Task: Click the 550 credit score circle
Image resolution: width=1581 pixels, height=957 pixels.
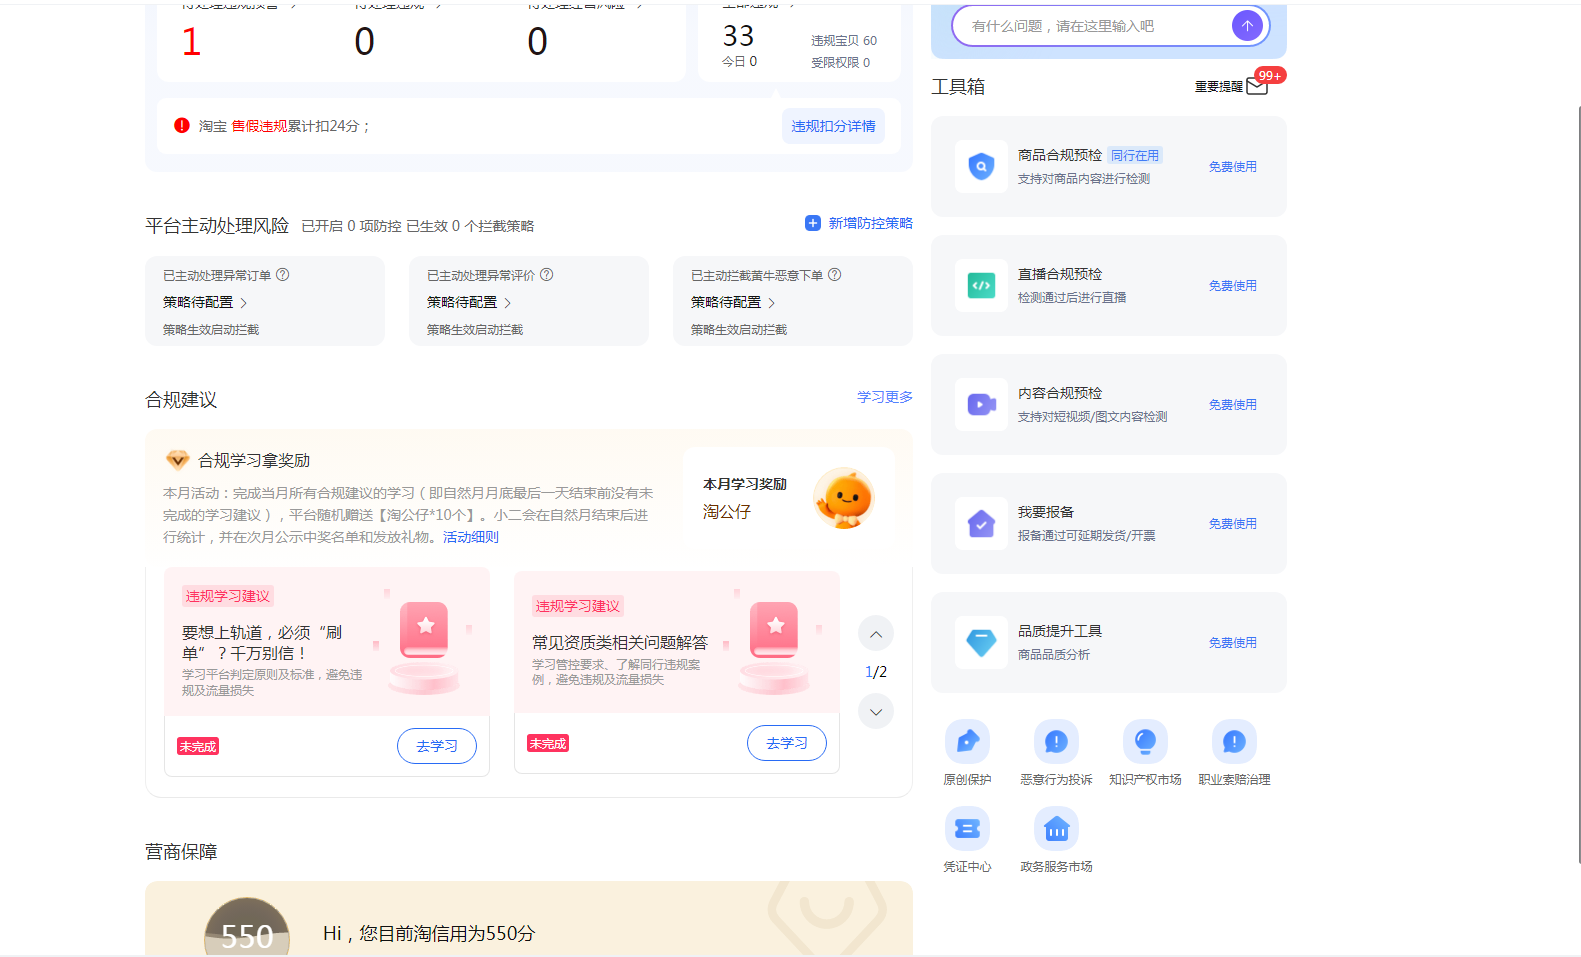Action: point(247,927)
